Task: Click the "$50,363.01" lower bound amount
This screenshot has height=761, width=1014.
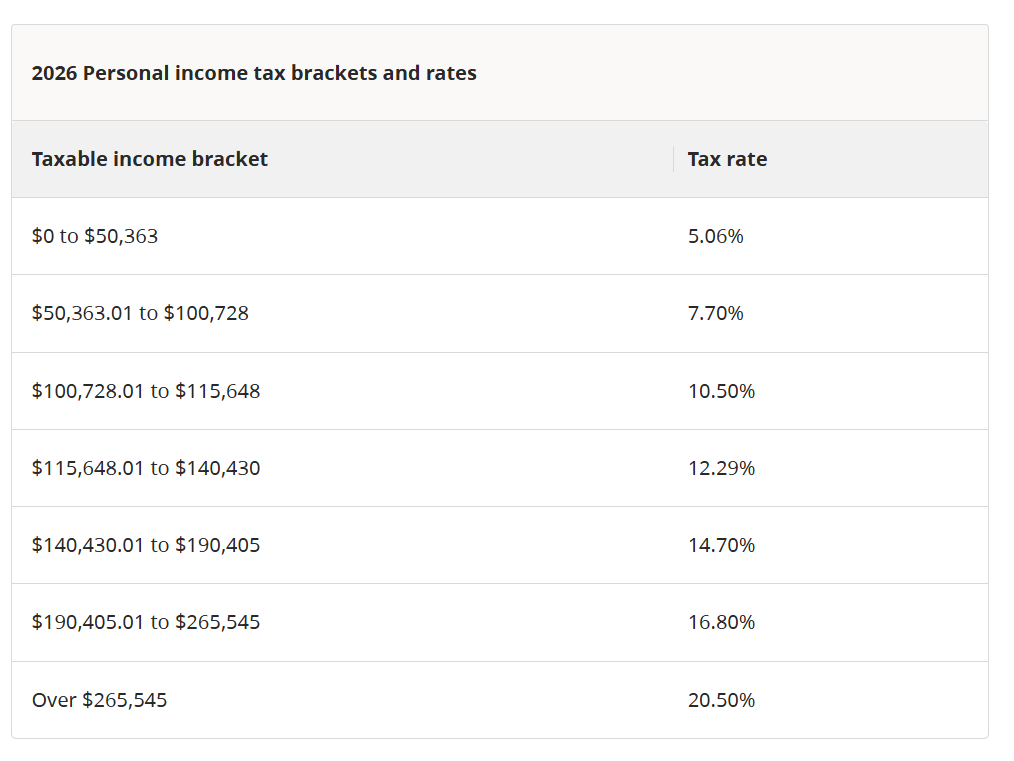Action: coord(82,313)
